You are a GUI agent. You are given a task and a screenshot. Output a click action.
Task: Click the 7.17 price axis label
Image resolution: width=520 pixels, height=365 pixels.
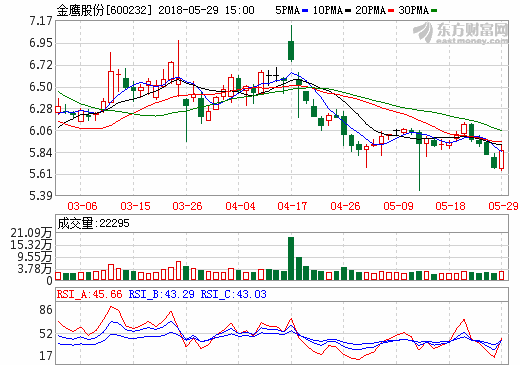[41, 21]
